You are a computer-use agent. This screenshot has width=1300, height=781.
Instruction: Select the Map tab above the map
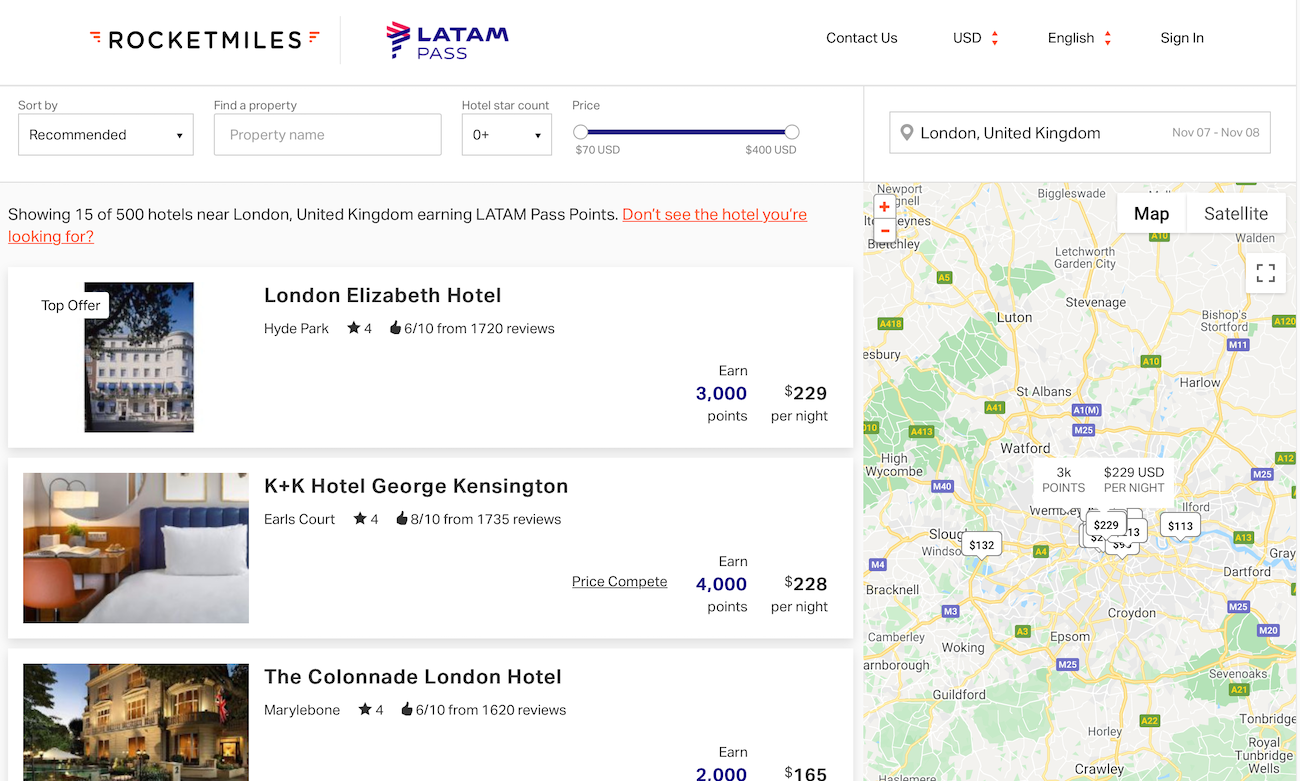click(x=1150, y=213)
